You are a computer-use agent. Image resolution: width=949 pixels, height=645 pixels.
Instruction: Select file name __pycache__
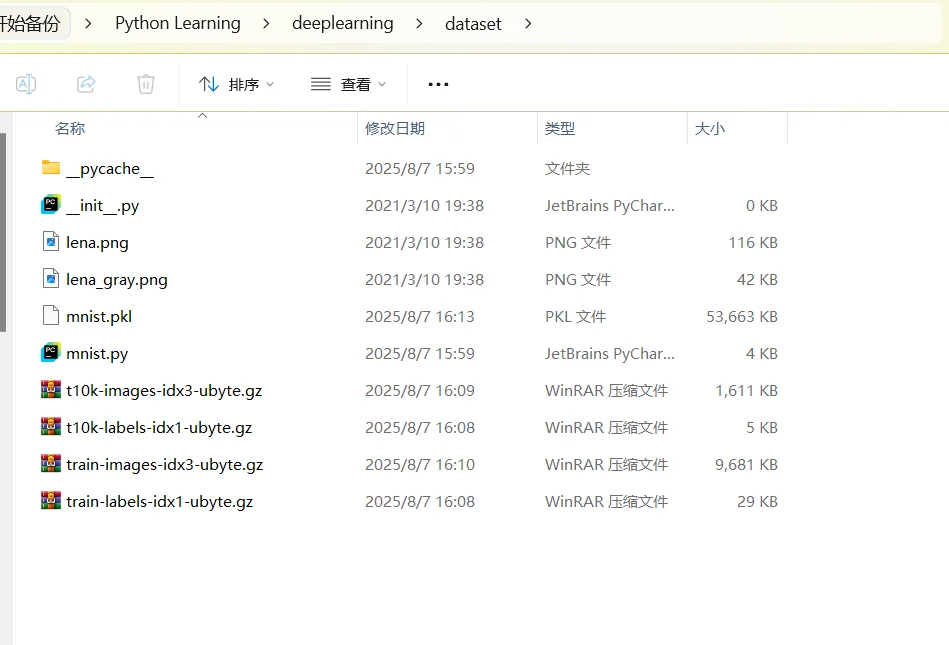110,169
